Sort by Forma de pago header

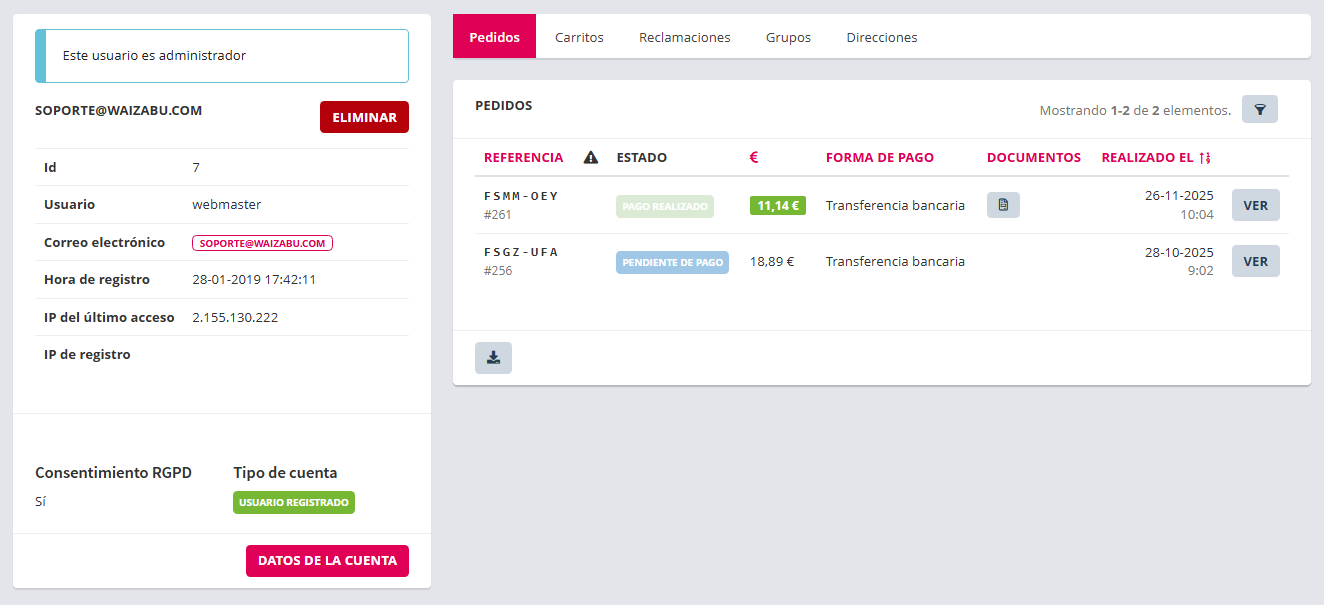(879, 157)
